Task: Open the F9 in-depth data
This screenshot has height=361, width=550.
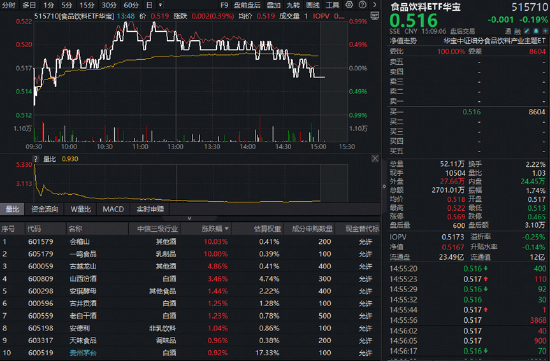Action: point(224,5)
